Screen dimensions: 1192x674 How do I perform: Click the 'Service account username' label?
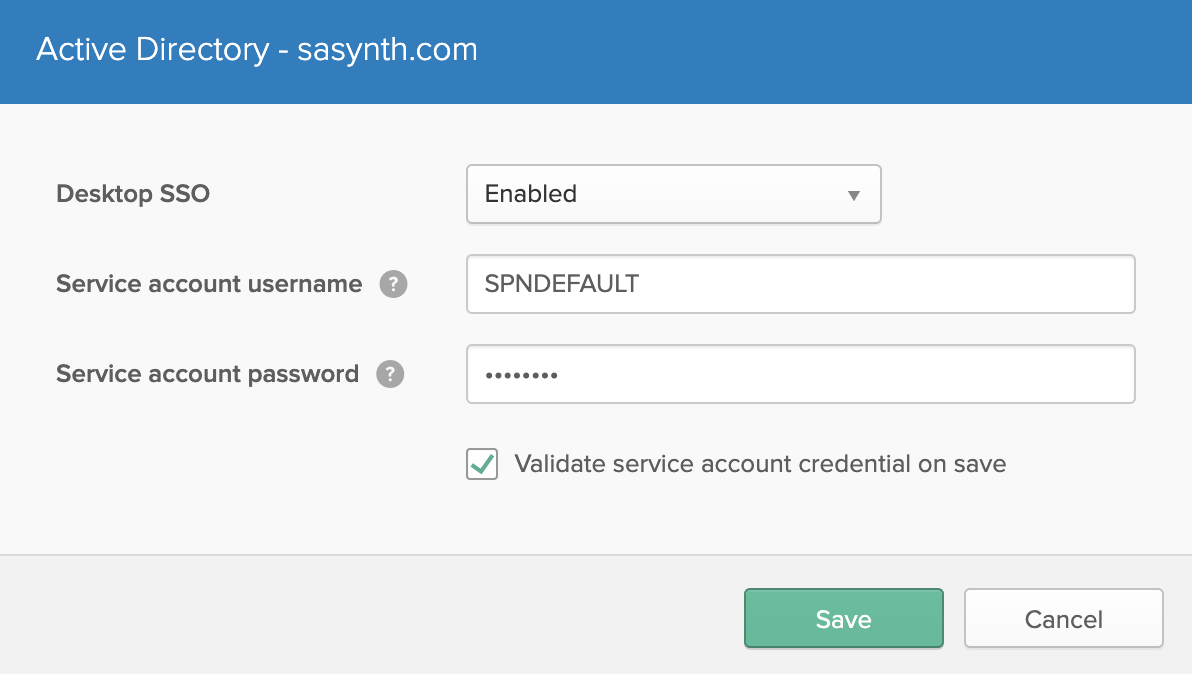(x=209, y=284)
